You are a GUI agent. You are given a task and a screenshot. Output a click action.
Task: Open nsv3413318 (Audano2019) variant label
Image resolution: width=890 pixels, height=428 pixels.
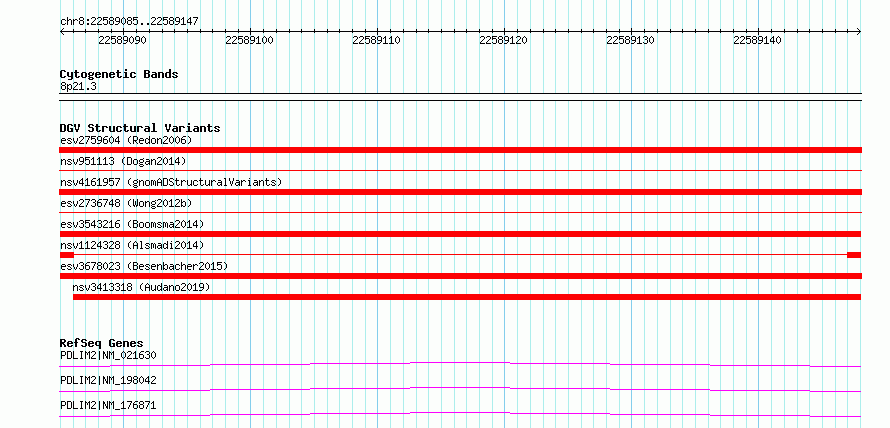click(x=141, y=287)
